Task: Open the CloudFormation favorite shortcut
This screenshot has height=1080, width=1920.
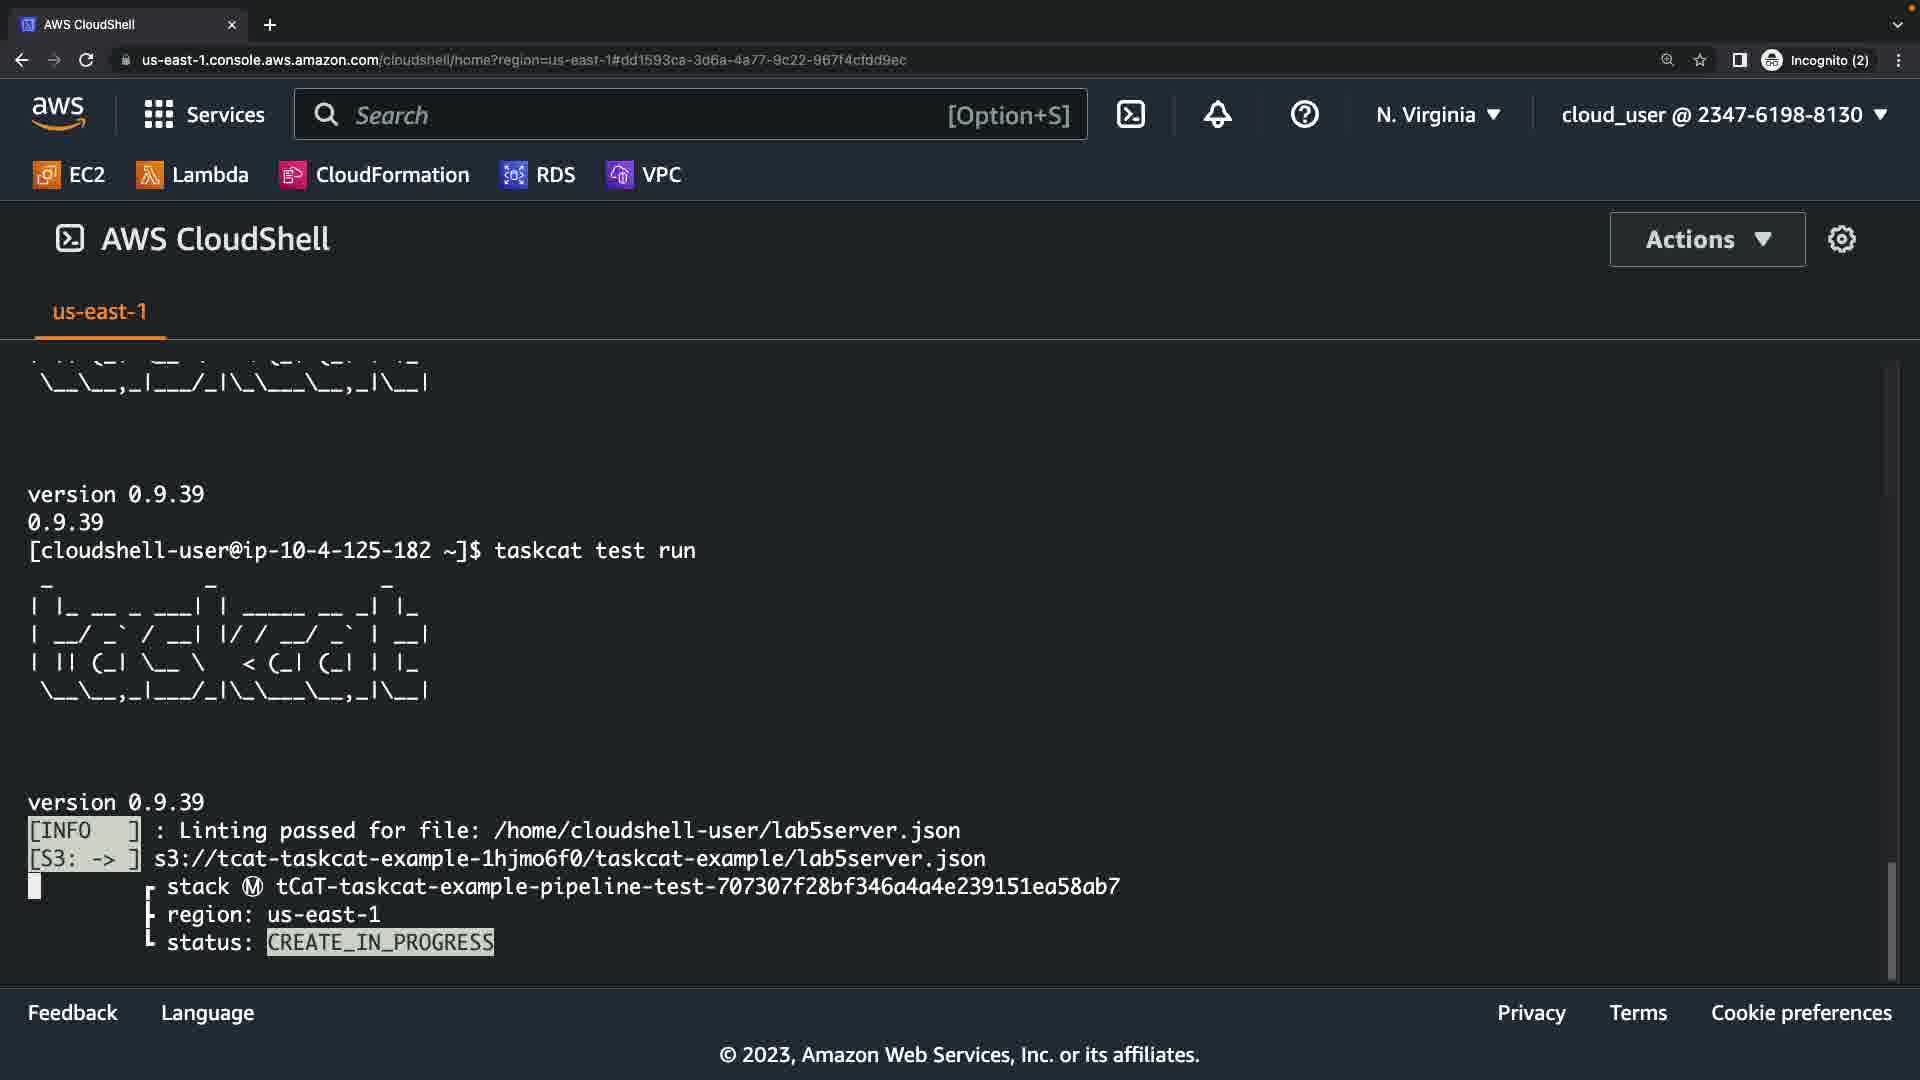Action: pos(374,175)
